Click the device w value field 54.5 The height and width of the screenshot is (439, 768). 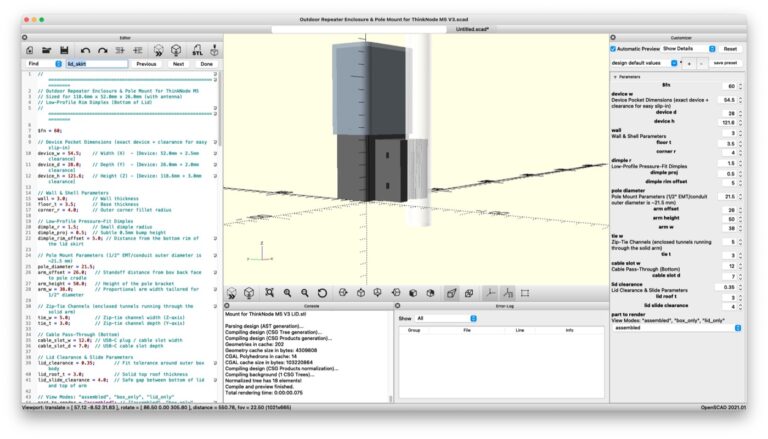coord(728,100)
